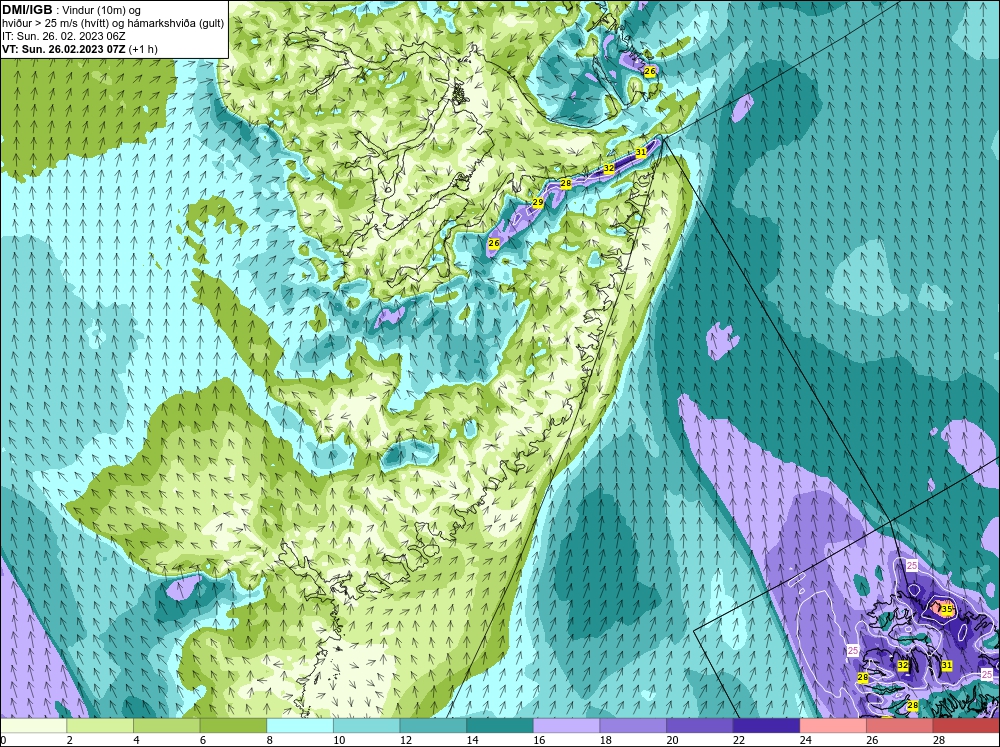Click the 14–16 m/s dark teal legend swatch
The image size is (1000, 747).
click(499, 726)
